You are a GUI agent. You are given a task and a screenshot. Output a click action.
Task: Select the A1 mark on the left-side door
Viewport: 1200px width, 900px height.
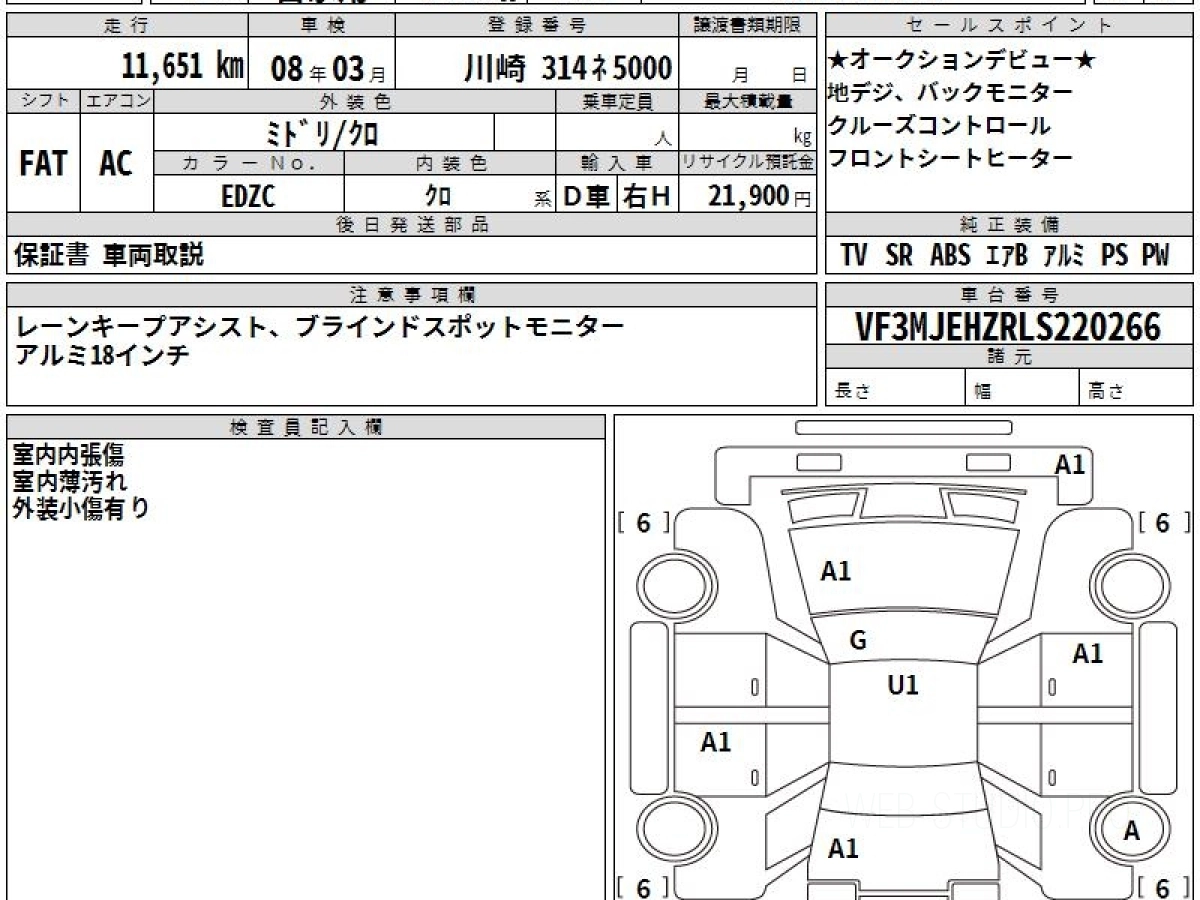(x=716, y=742)
